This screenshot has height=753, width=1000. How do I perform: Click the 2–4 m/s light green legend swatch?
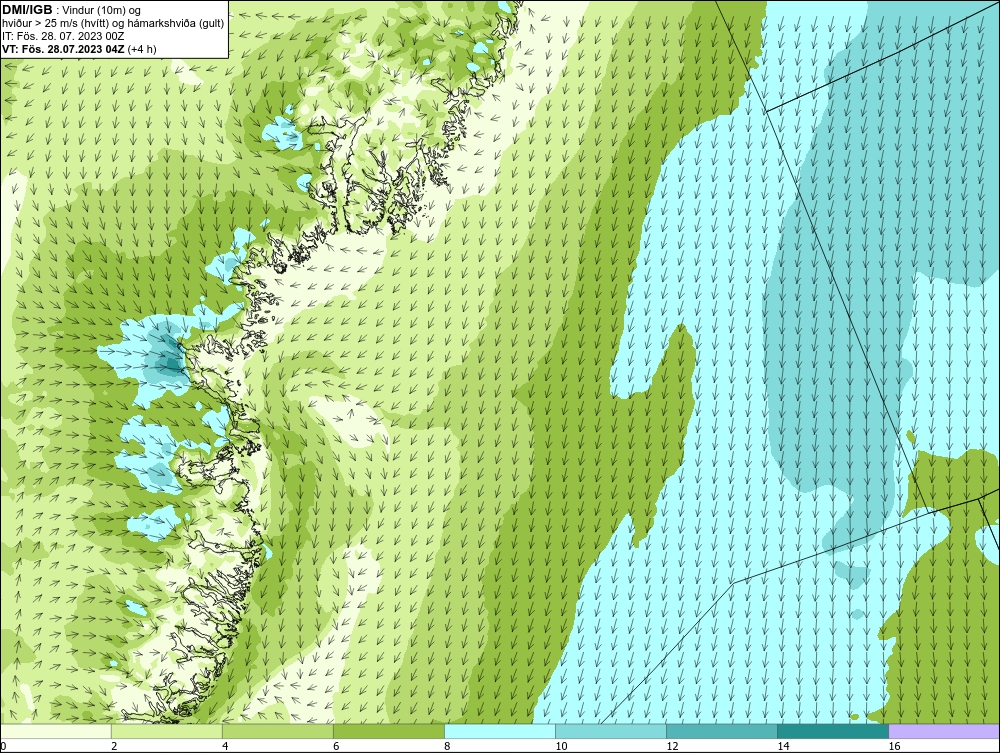click(x=166, y=731)
